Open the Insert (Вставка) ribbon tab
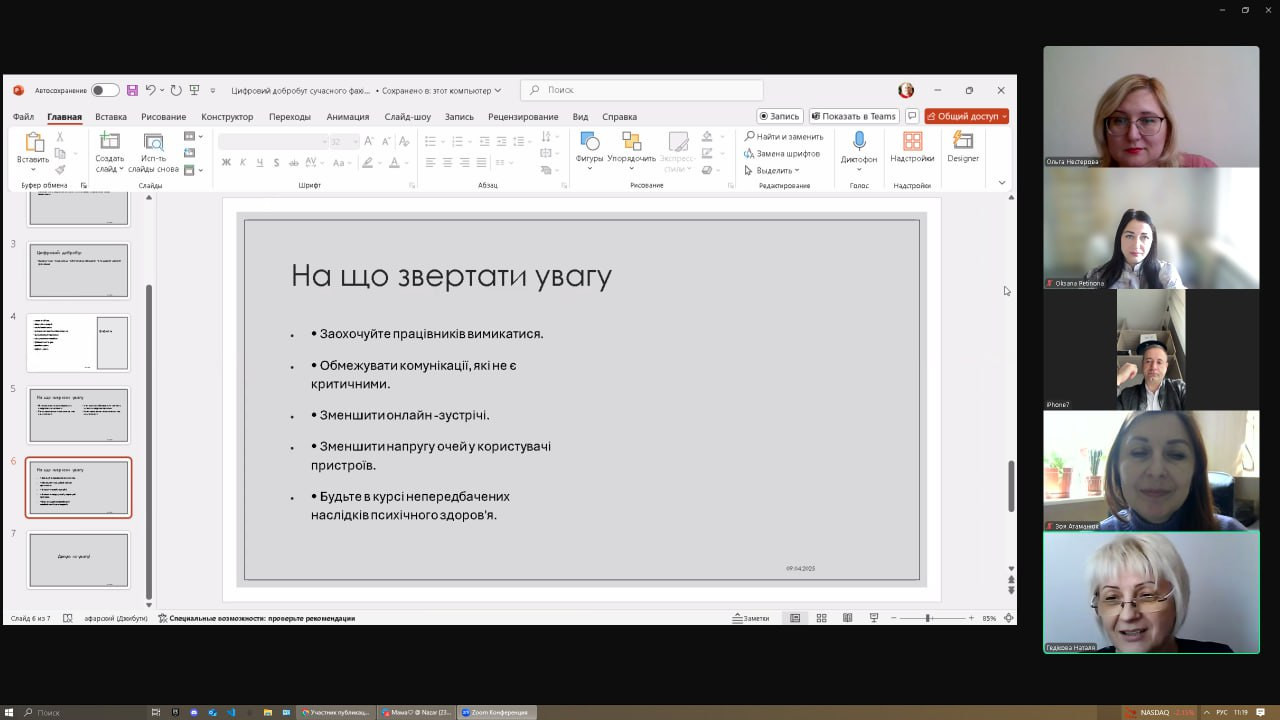Image resolution: width=1280 pixels, height=720 pixels. (x=111, y=116)
